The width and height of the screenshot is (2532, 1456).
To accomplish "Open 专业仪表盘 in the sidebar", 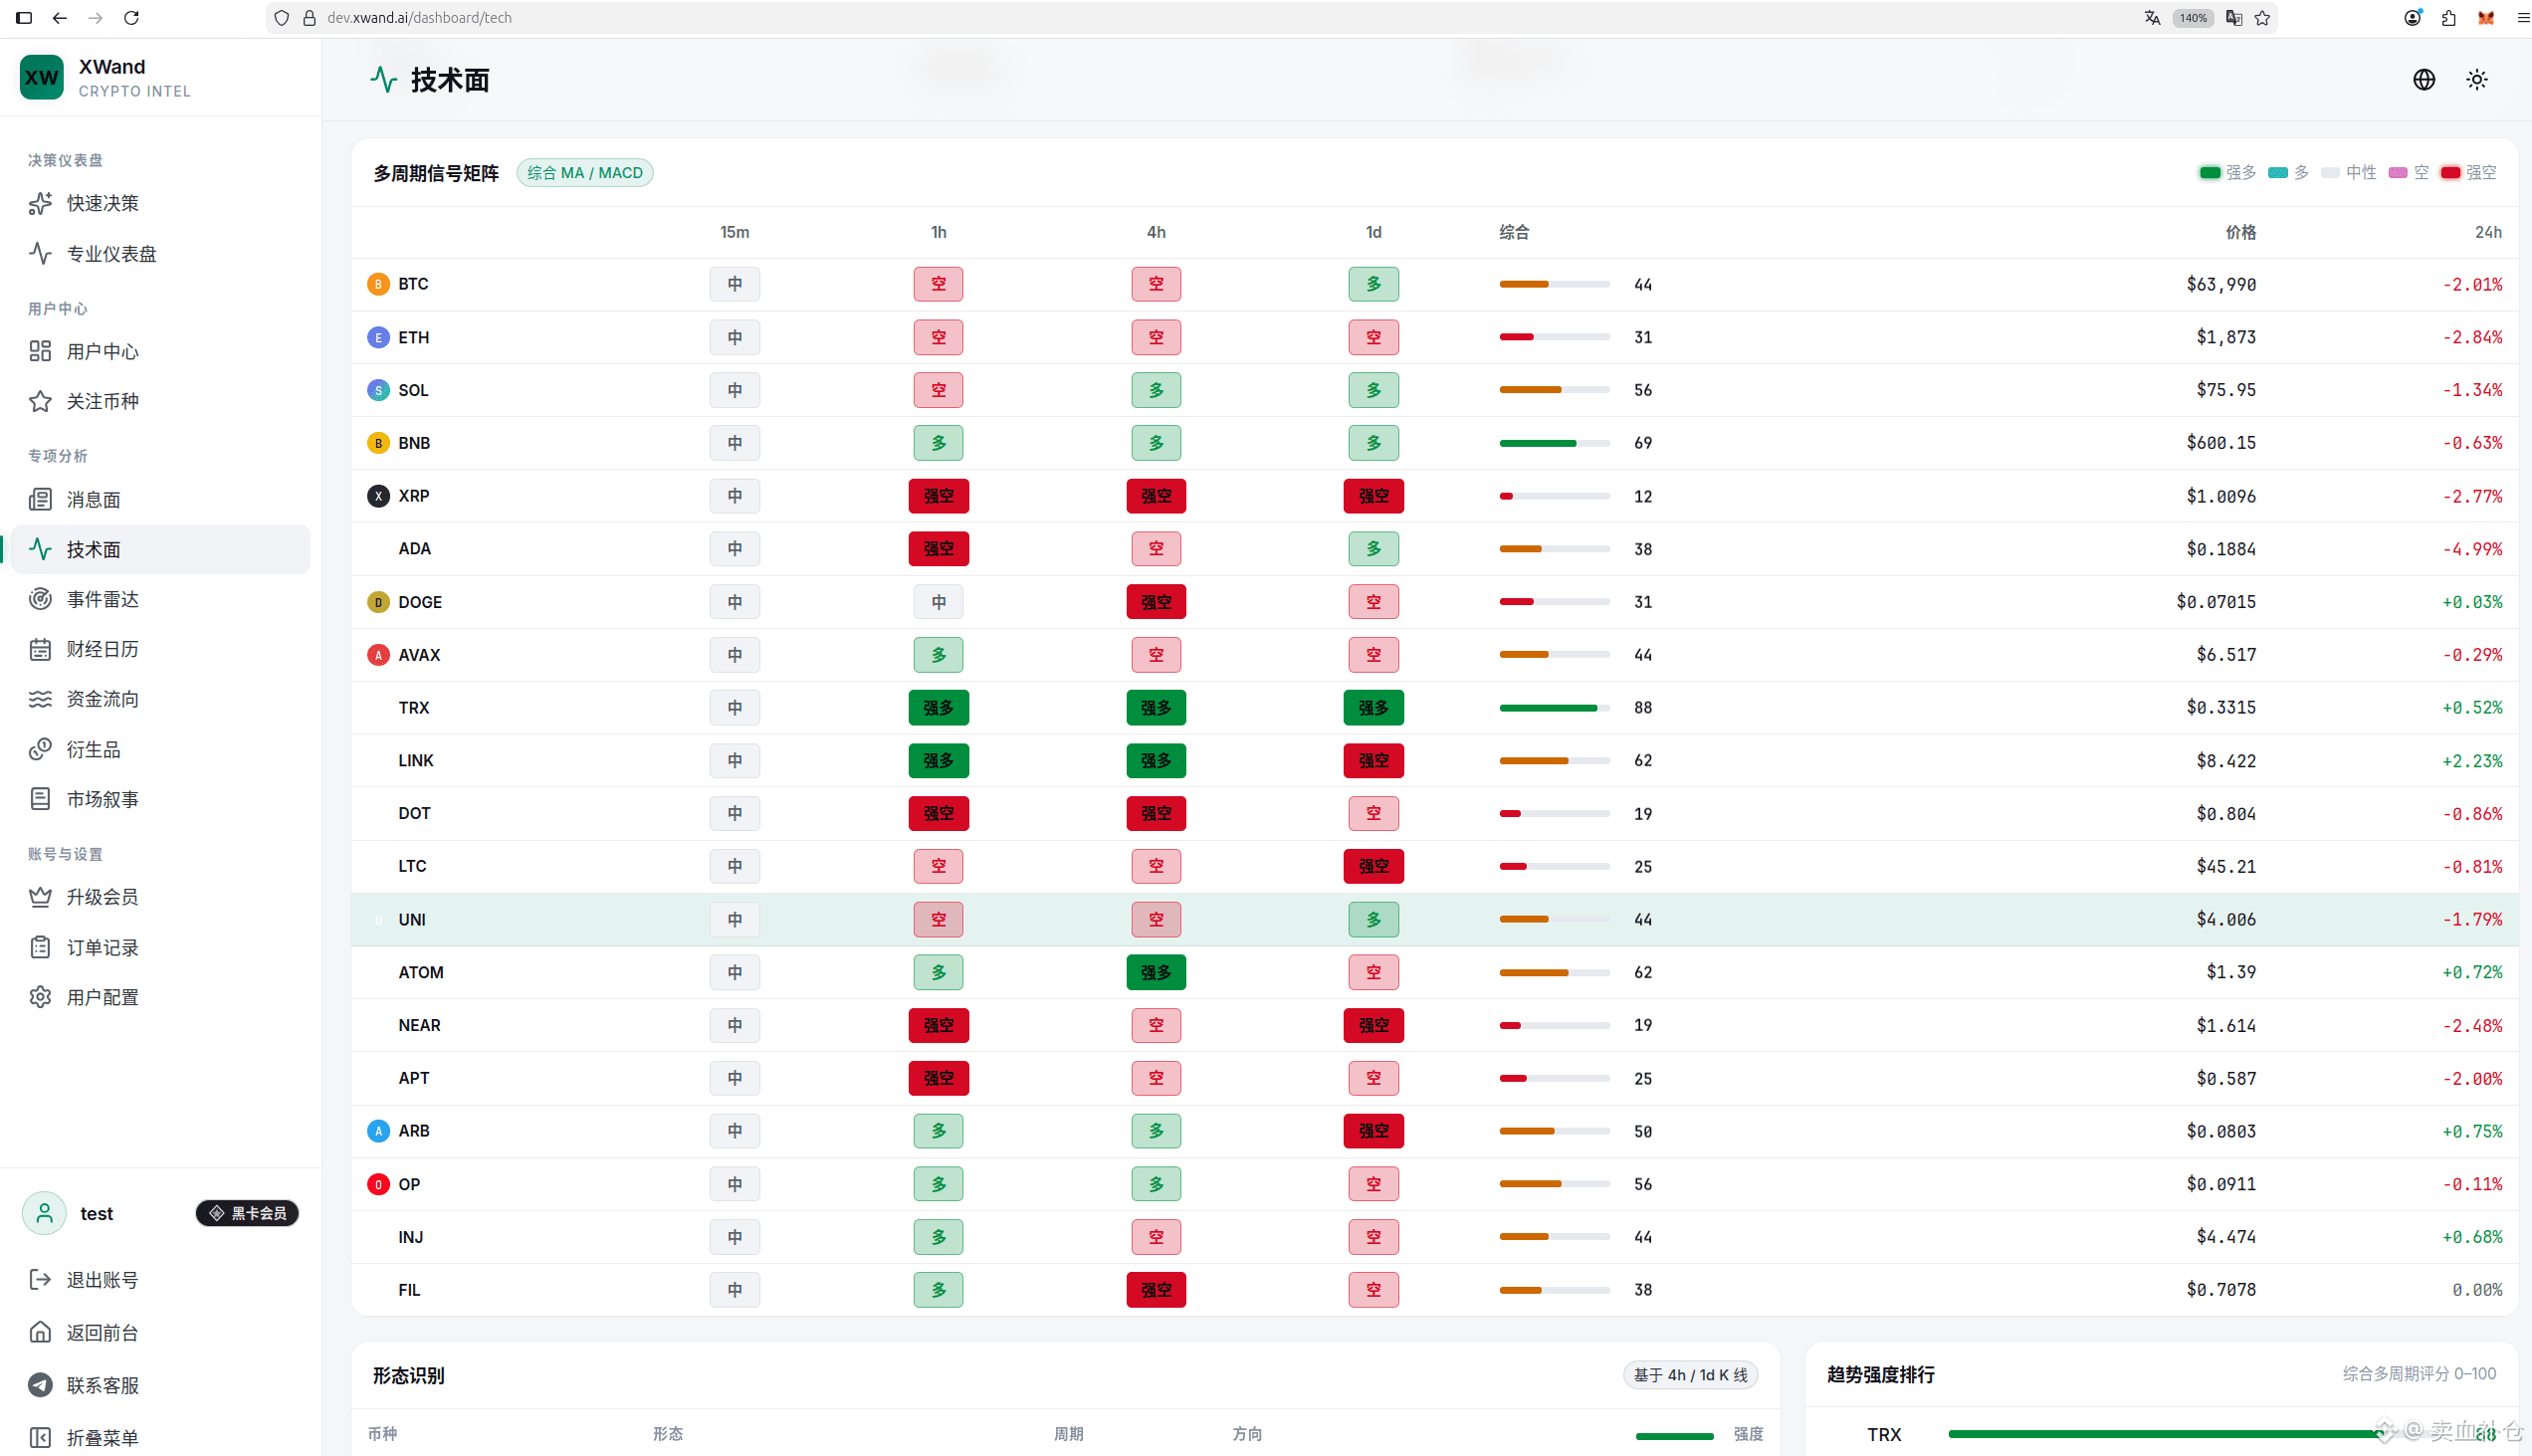I will [161, 254].
